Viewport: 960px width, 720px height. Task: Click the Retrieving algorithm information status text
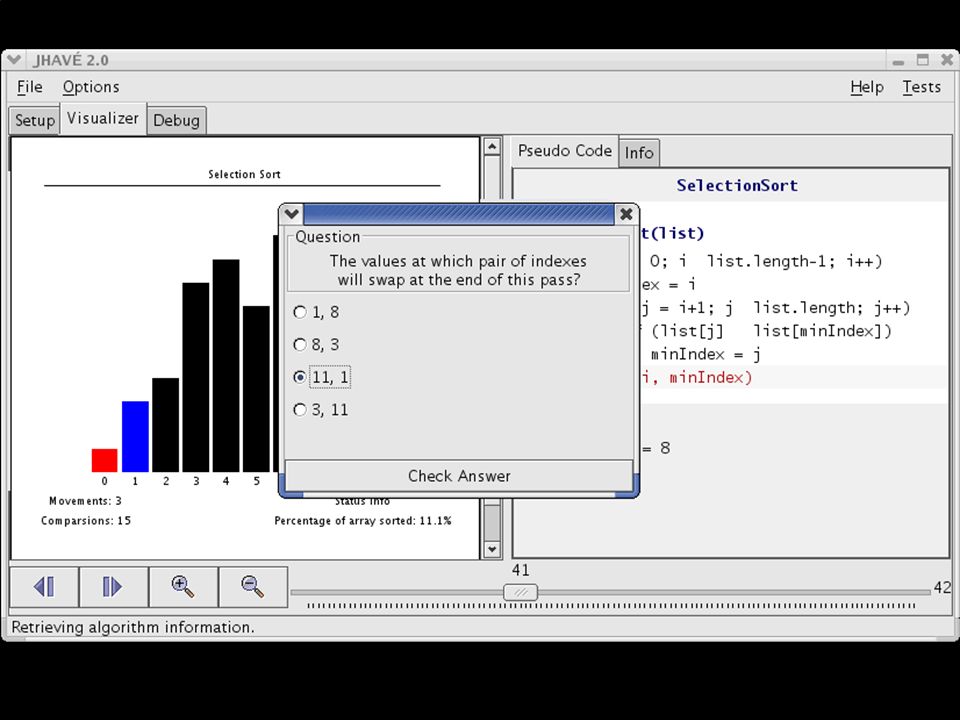tap(132, 627)
